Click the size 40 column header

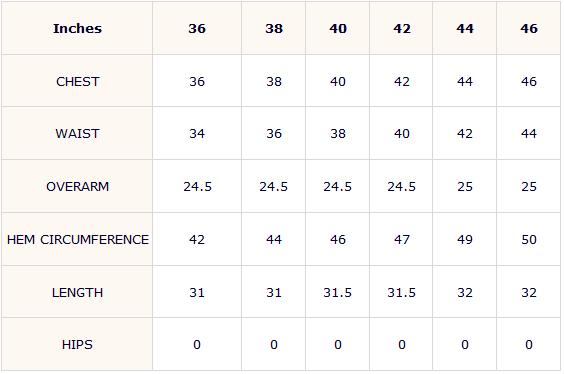[338, 28]
